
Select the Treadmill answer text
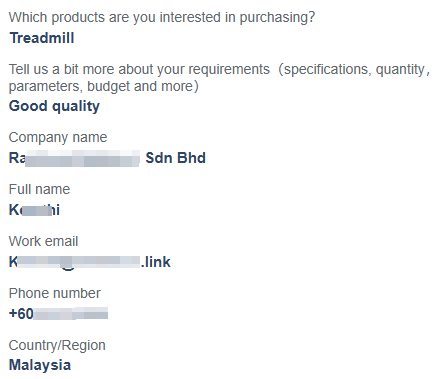click(x=42, y=38)
